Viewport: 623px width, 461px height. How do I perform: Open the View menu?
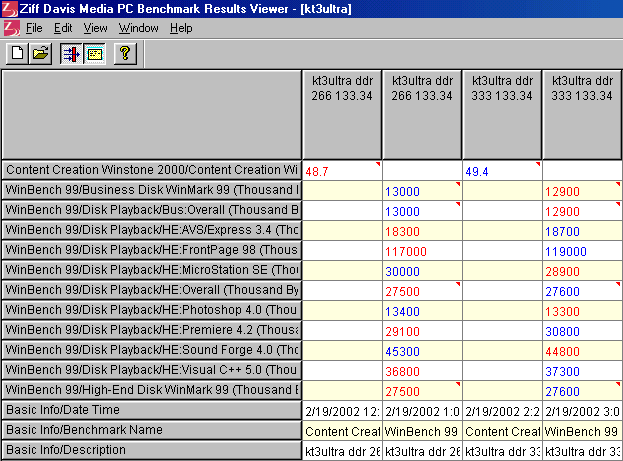[95, 28]
